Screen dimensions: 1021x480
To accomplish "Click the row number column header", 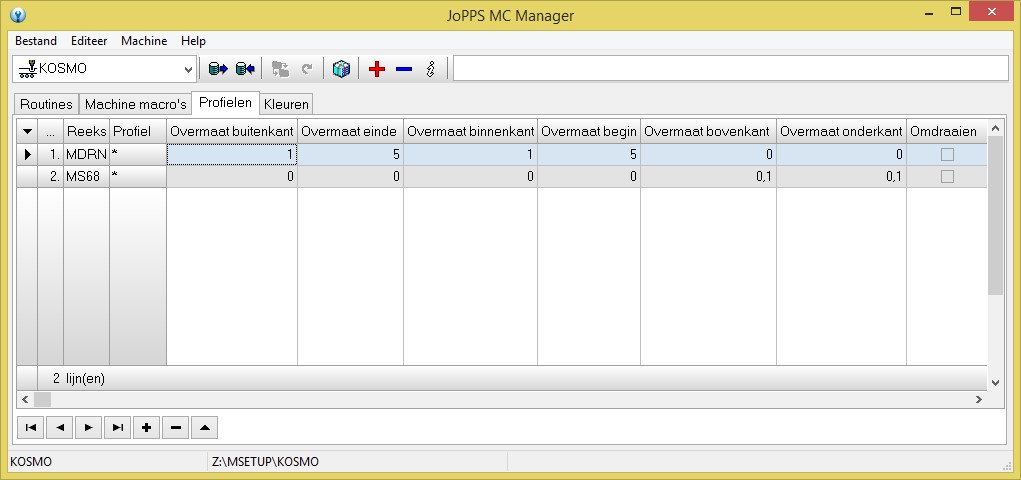I will coord(50,132).
